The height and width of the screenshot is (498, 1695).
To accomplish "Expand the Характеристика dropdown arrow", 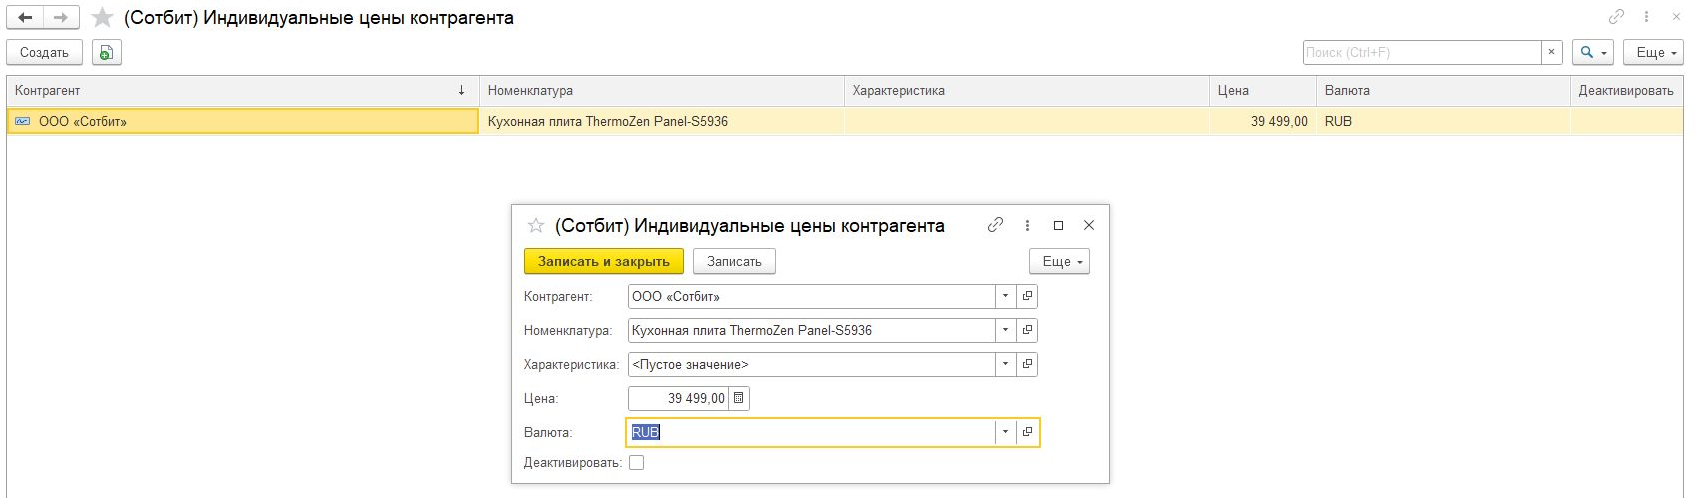I will [1005, 364].
